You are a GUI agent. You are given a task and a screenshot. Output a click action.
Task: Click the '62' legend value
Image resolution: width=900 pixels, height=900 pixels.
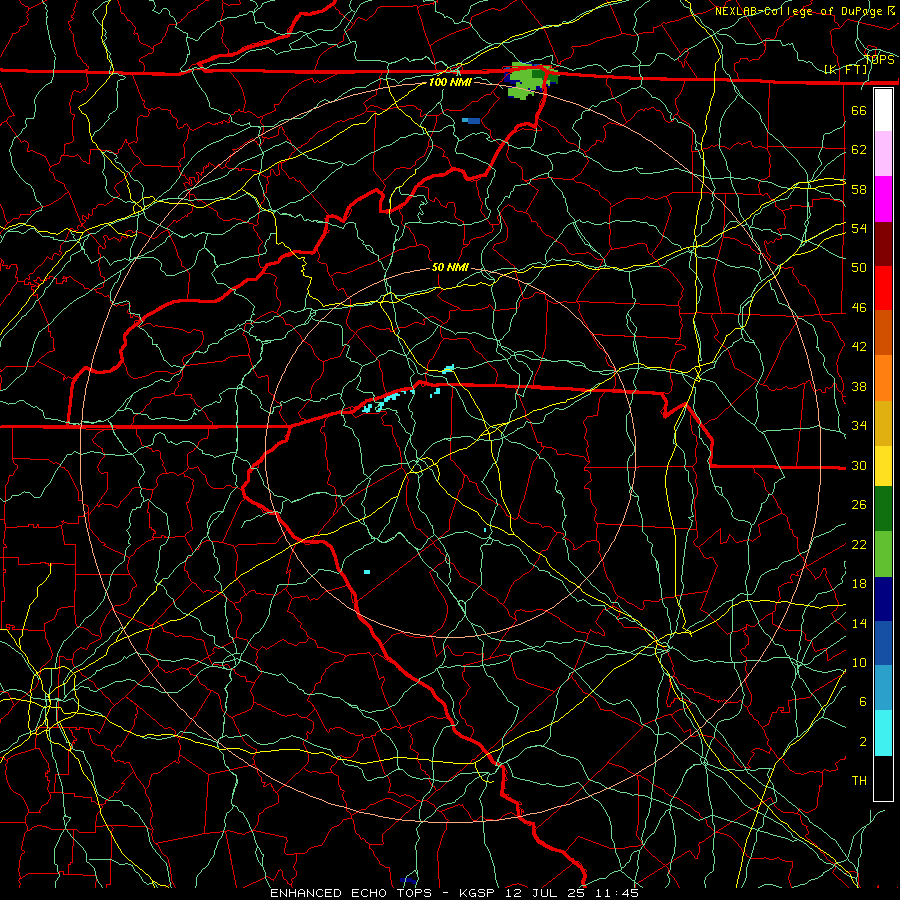pyautogui.click(x=859, y=150)
